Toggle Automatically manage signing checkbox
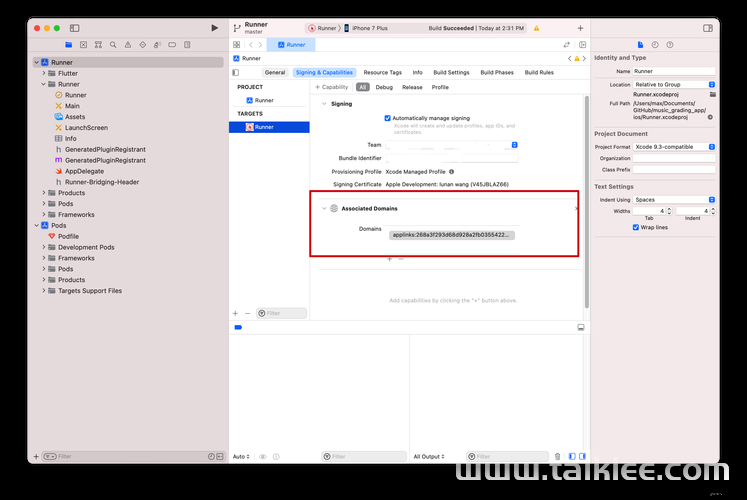 387,118
